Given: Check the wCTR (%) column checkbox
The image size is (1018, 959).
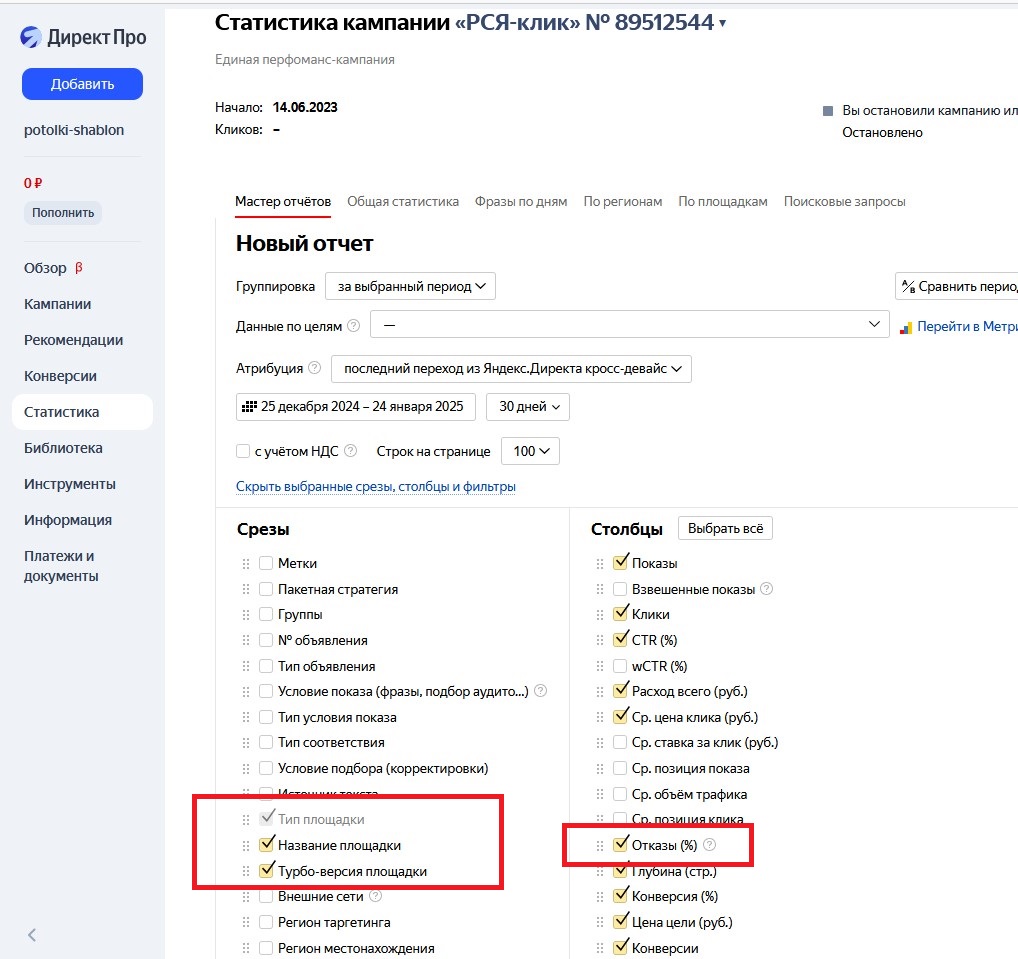Looking at the screenshot, I should click(x=620, y=666).
